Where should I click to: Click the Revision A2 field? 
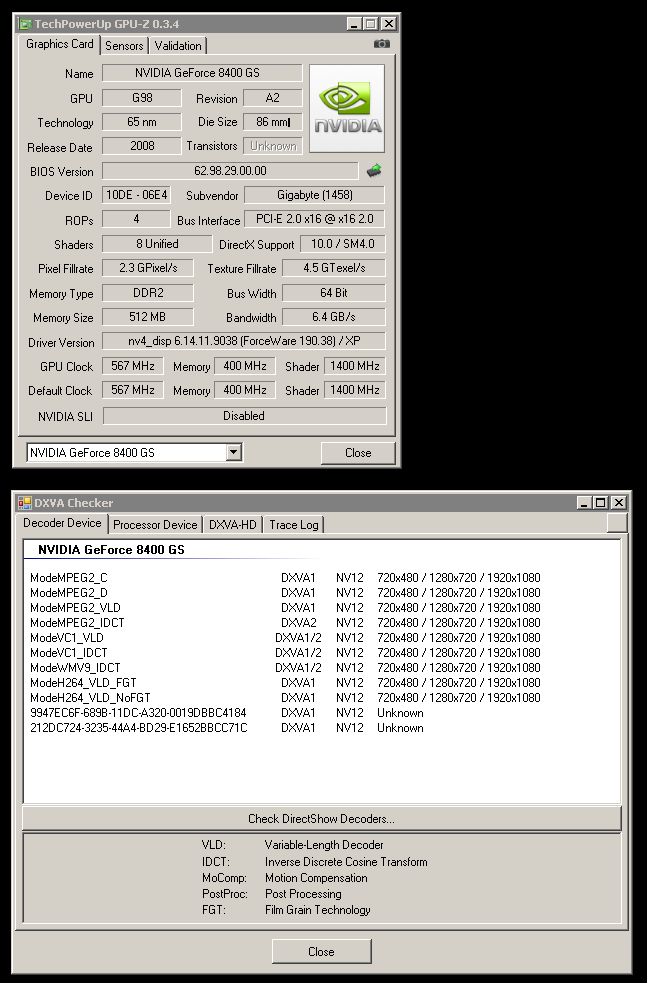point(273,98)
